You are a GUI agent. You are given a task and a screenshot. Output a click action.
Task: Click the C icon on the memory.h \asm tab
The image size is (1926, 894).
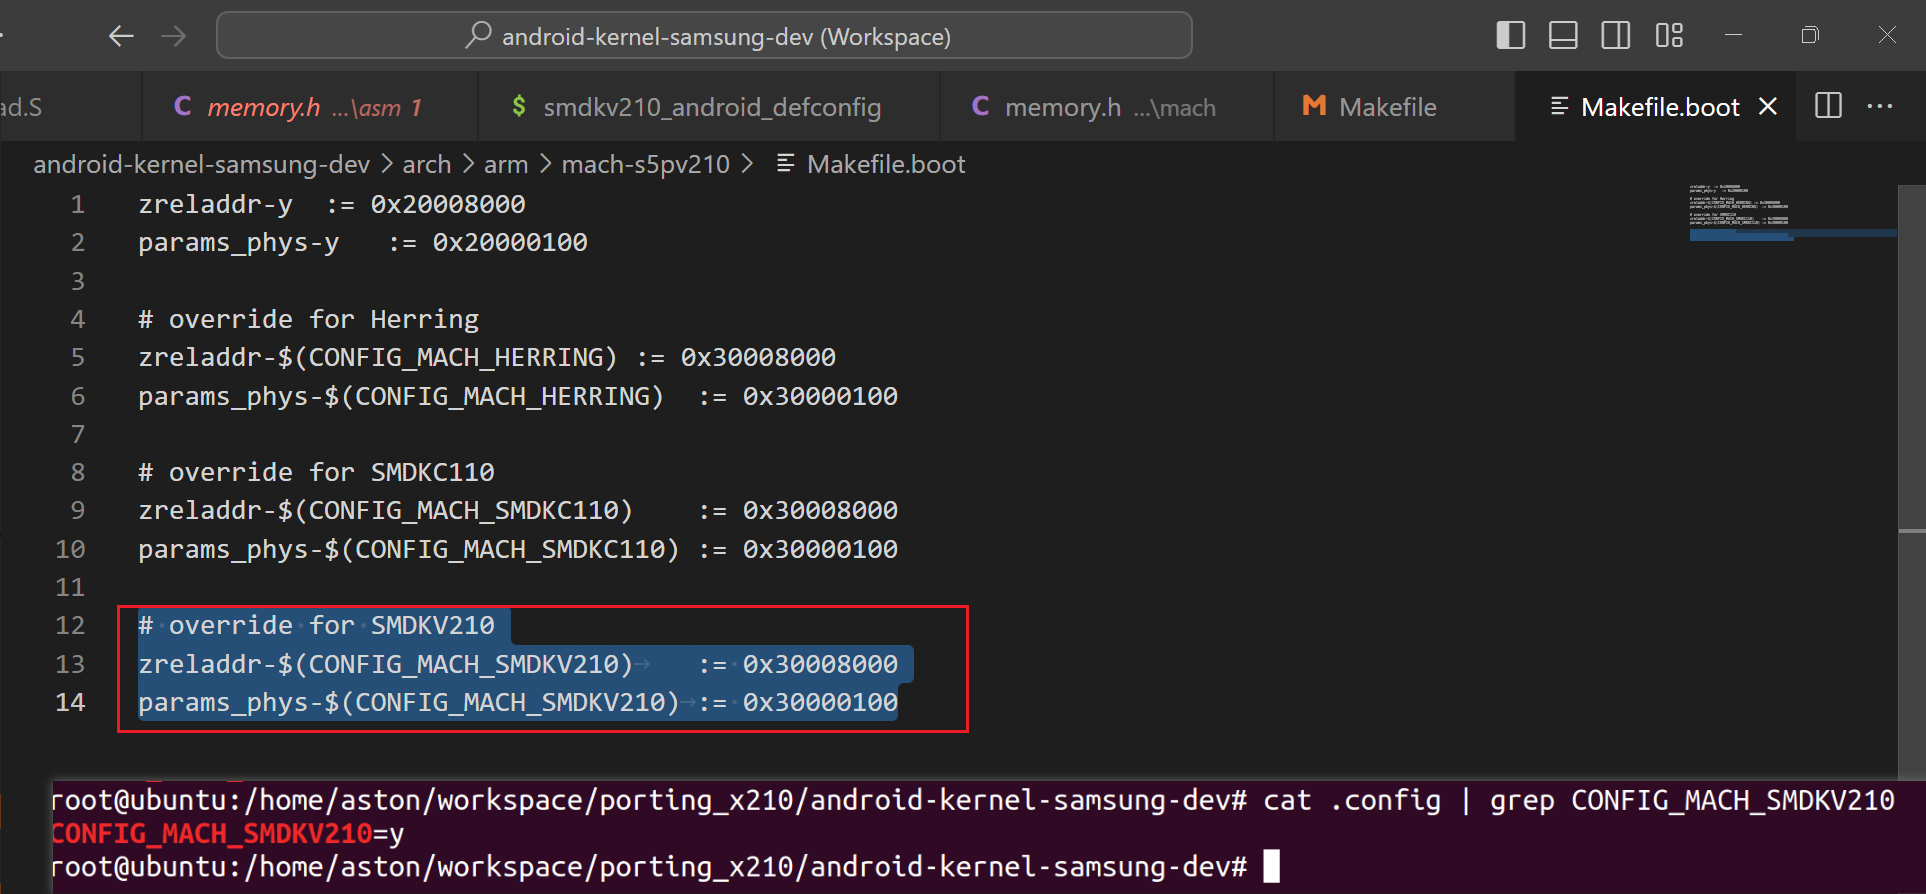point(182,106)
